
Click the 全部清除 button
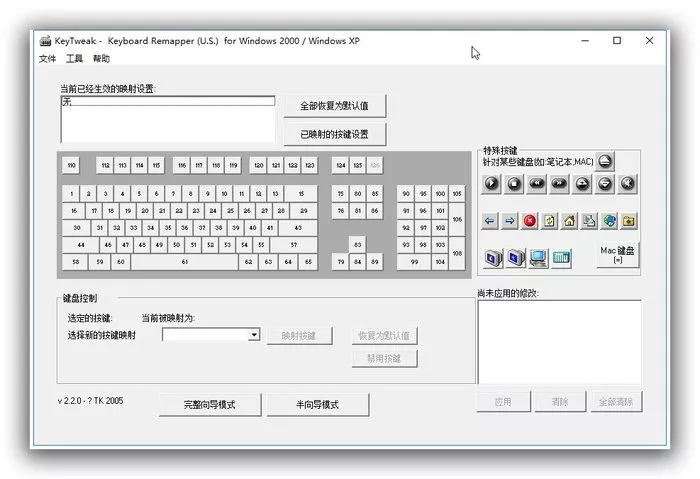pyautogui.click(x=616, y=402)
